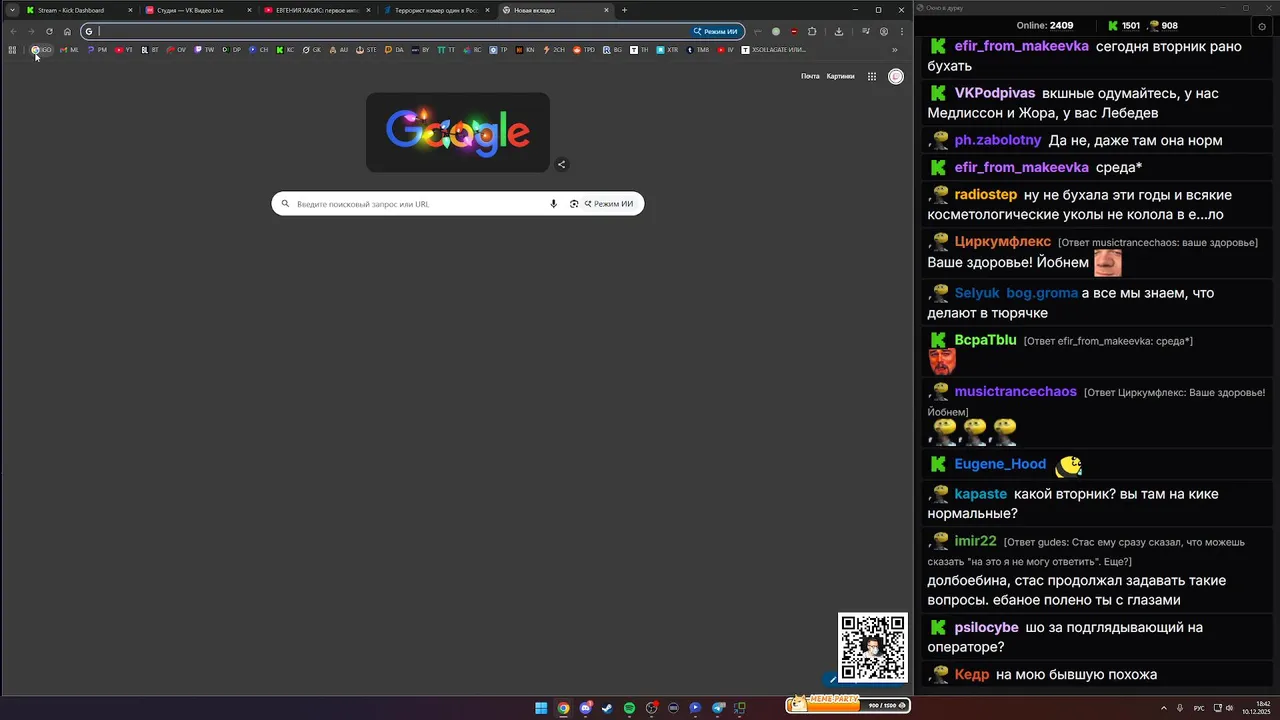Open the YT YouTube bookmark
Image resolution: width=1280 pixels, height=720 pixels.
[124, 49]
